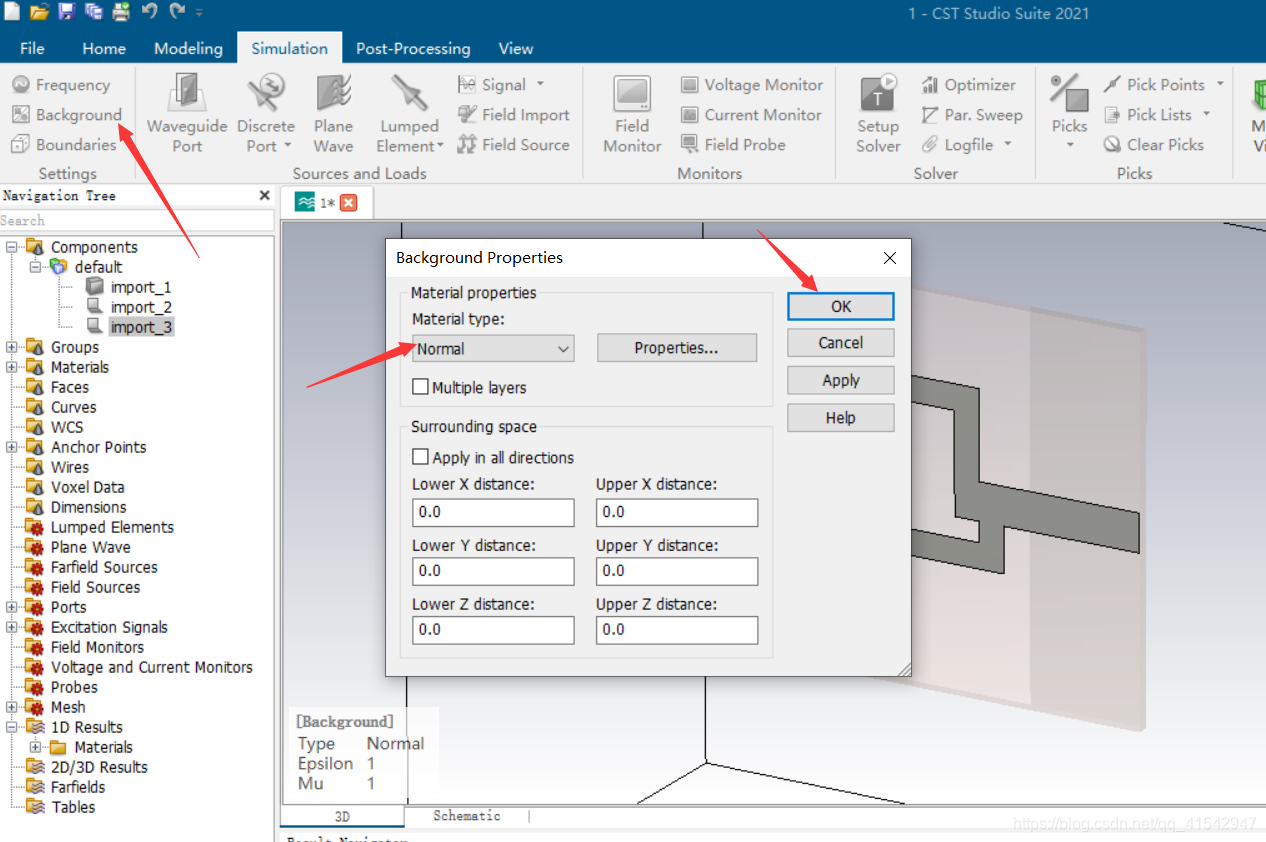Add a Field Monitor
The height and width of the screenshot is (842, 1266).
(x=632, y=114)
